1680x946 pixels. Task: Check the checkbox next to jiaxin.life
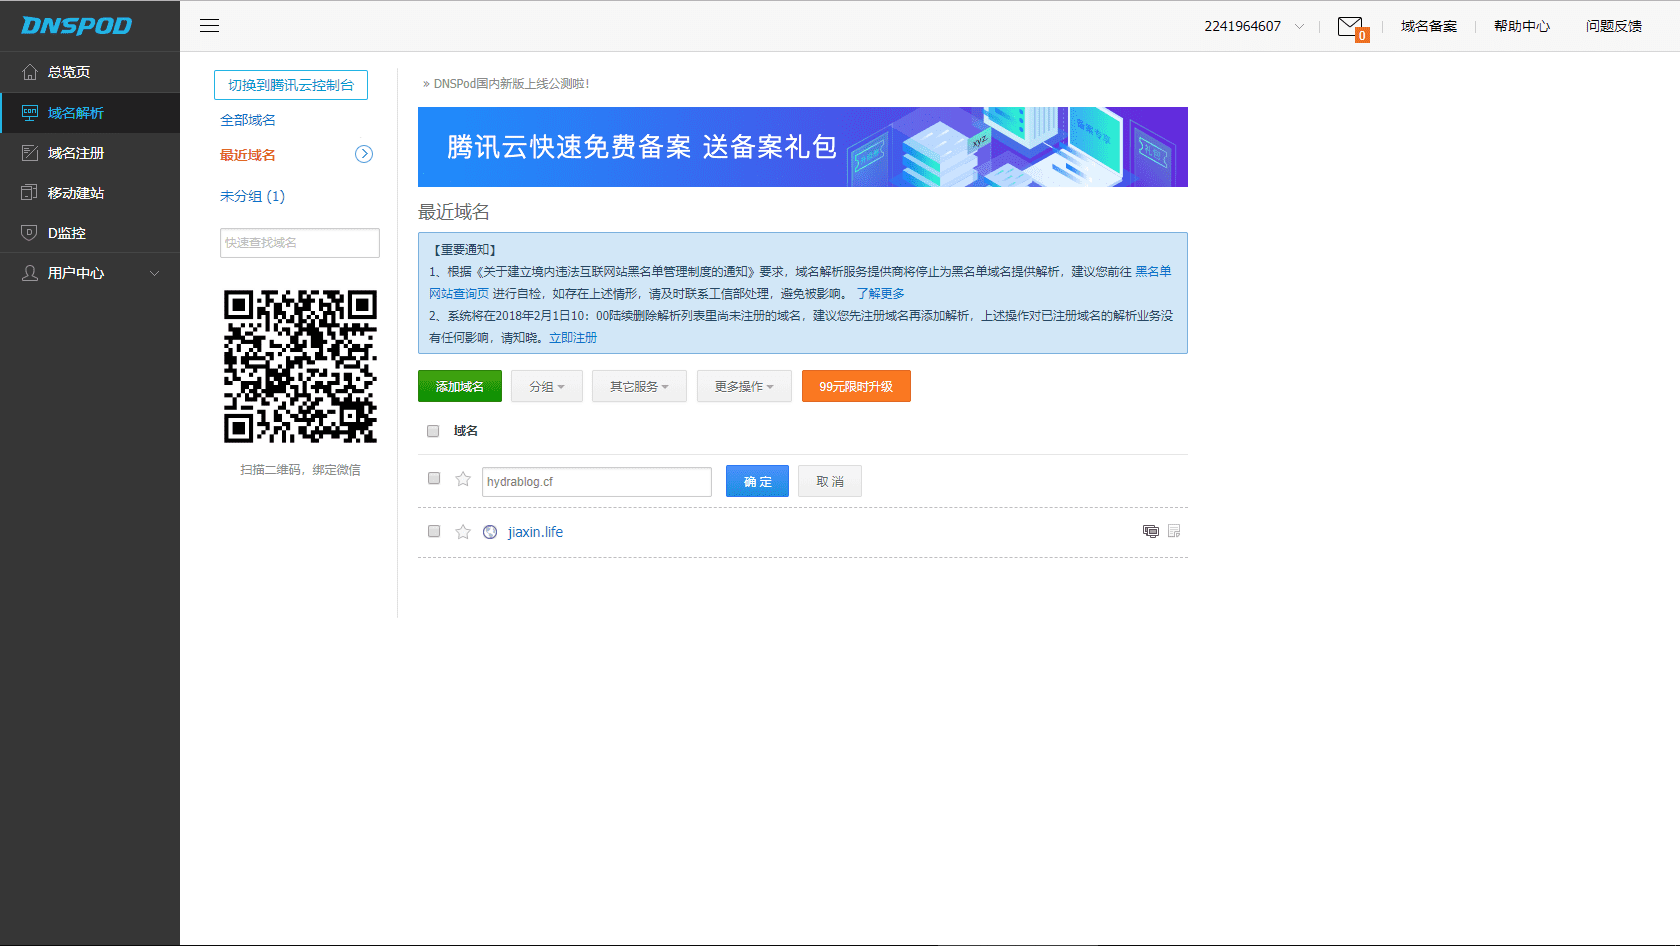[433, 531]
